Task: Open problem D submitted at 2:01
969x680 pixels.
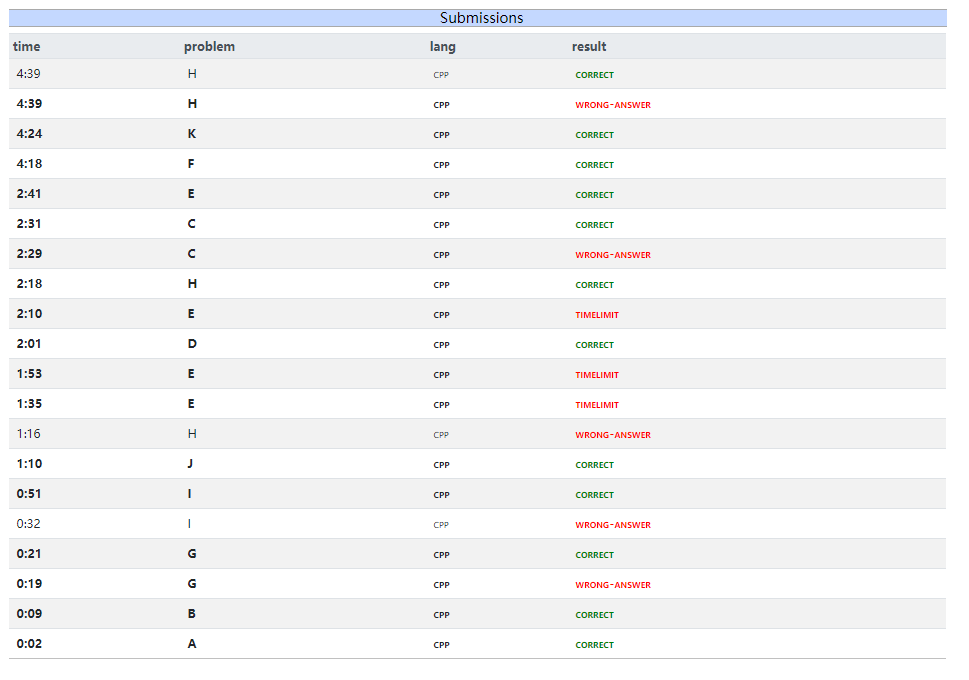Action: [192, 344]
